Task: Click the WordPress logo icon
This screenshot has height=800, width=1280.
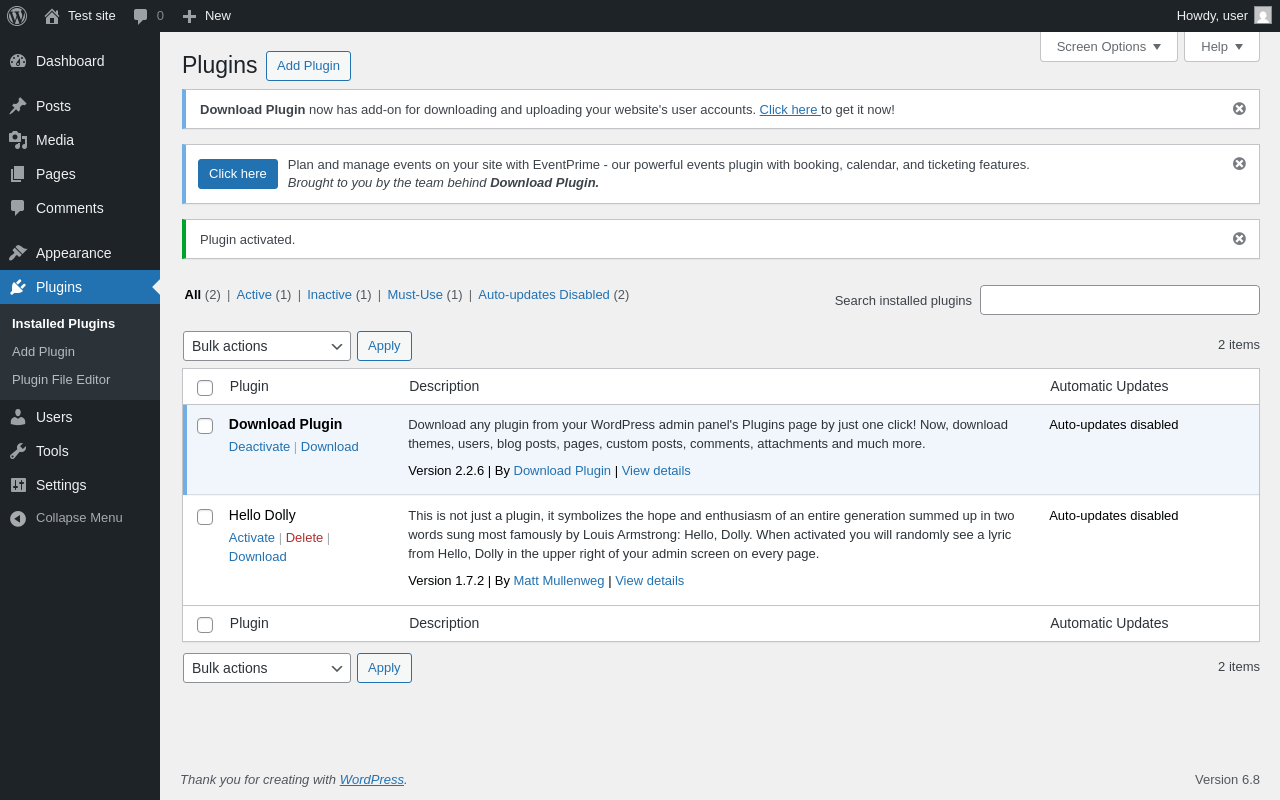Action: click(17, 16)
